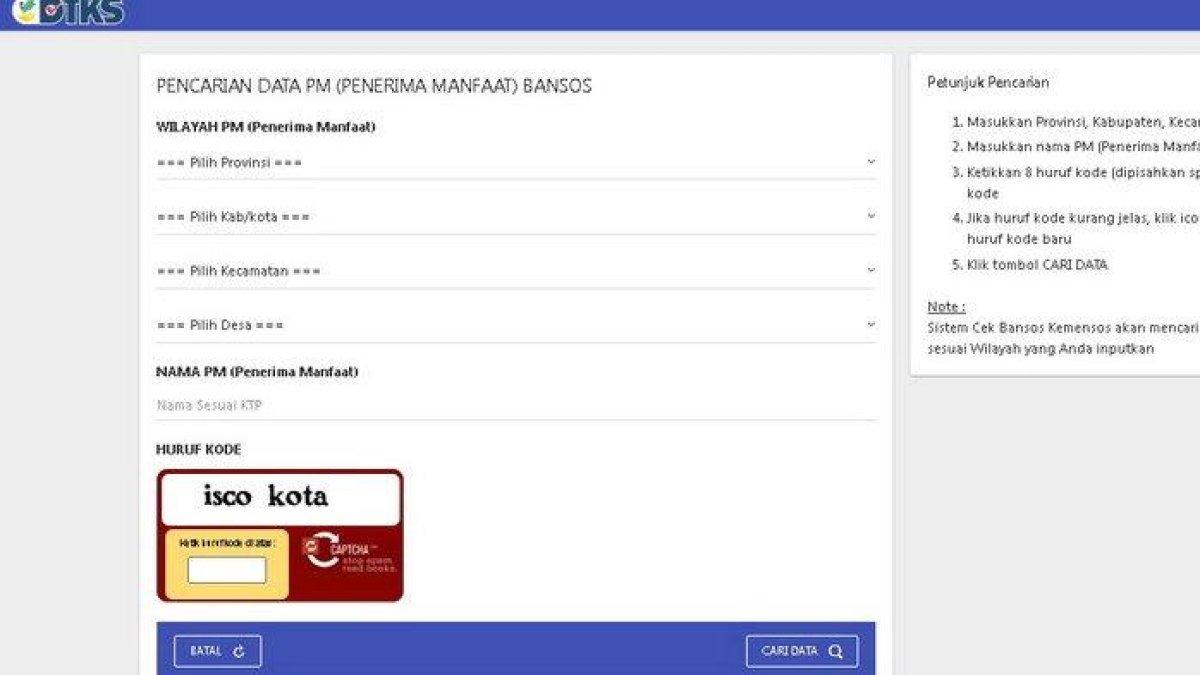Click the captcha code entry box
This screenshot has width=1200, height=675.
pyautogui.click(x=226, y=568)
